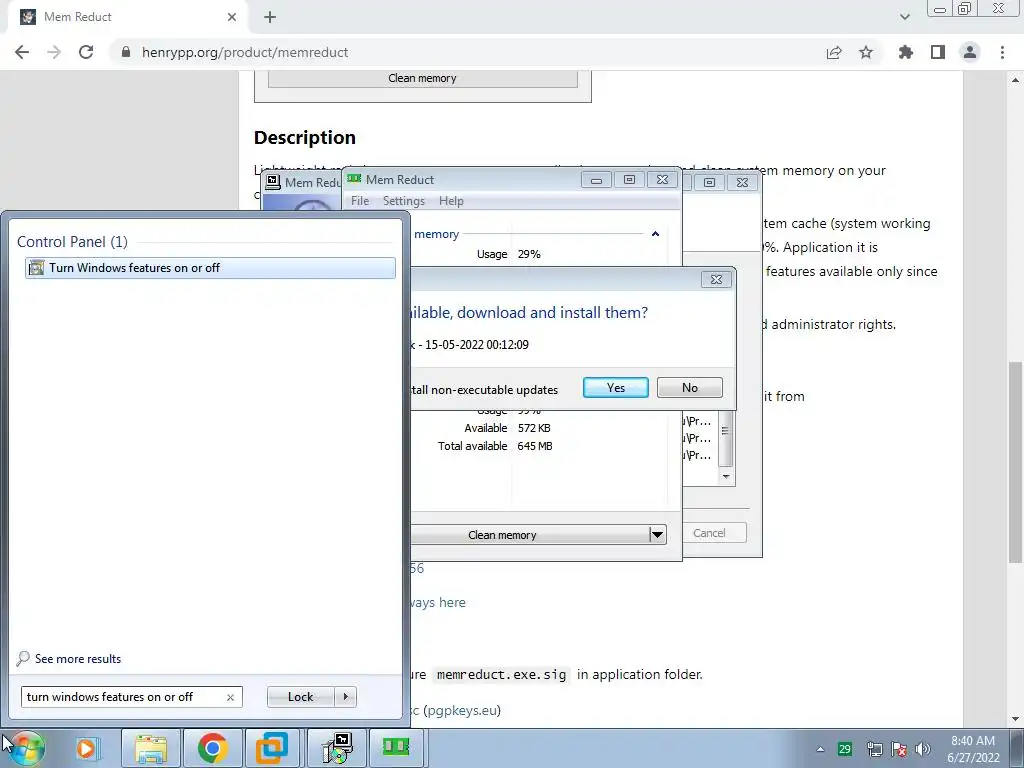
Task: Click the Windows Start orb
Action: click(26, 748)
